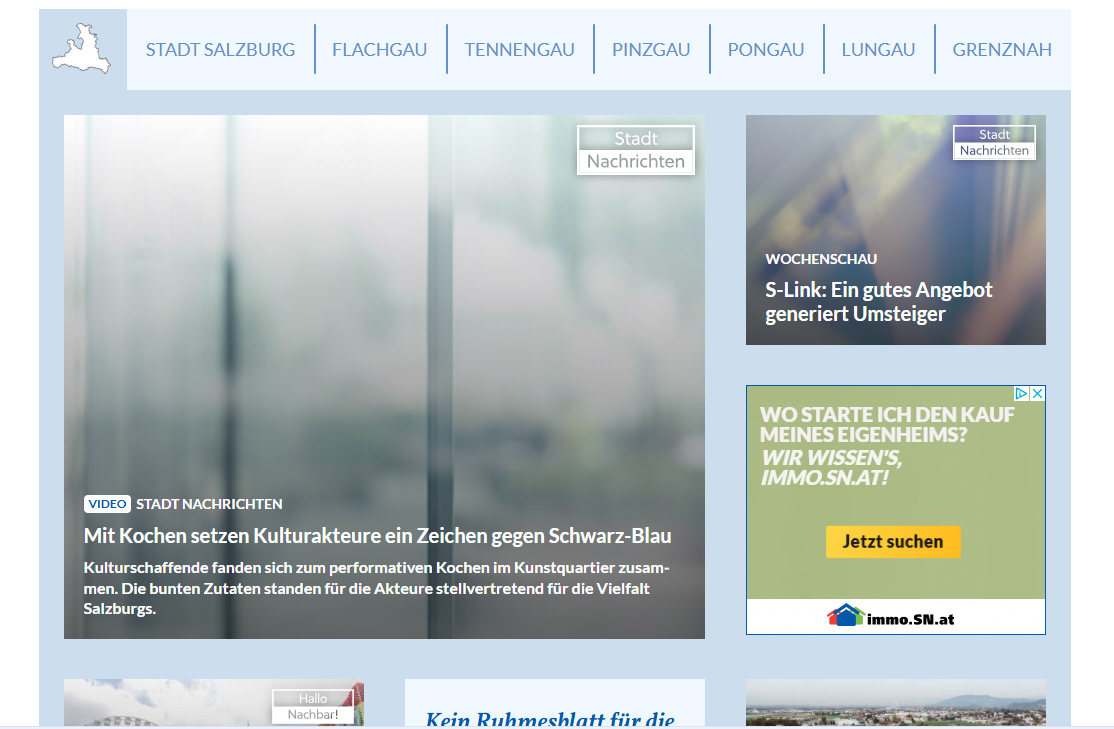
Task: Click the Stadt Nachrichten badge on the large image
Action: 636,150
